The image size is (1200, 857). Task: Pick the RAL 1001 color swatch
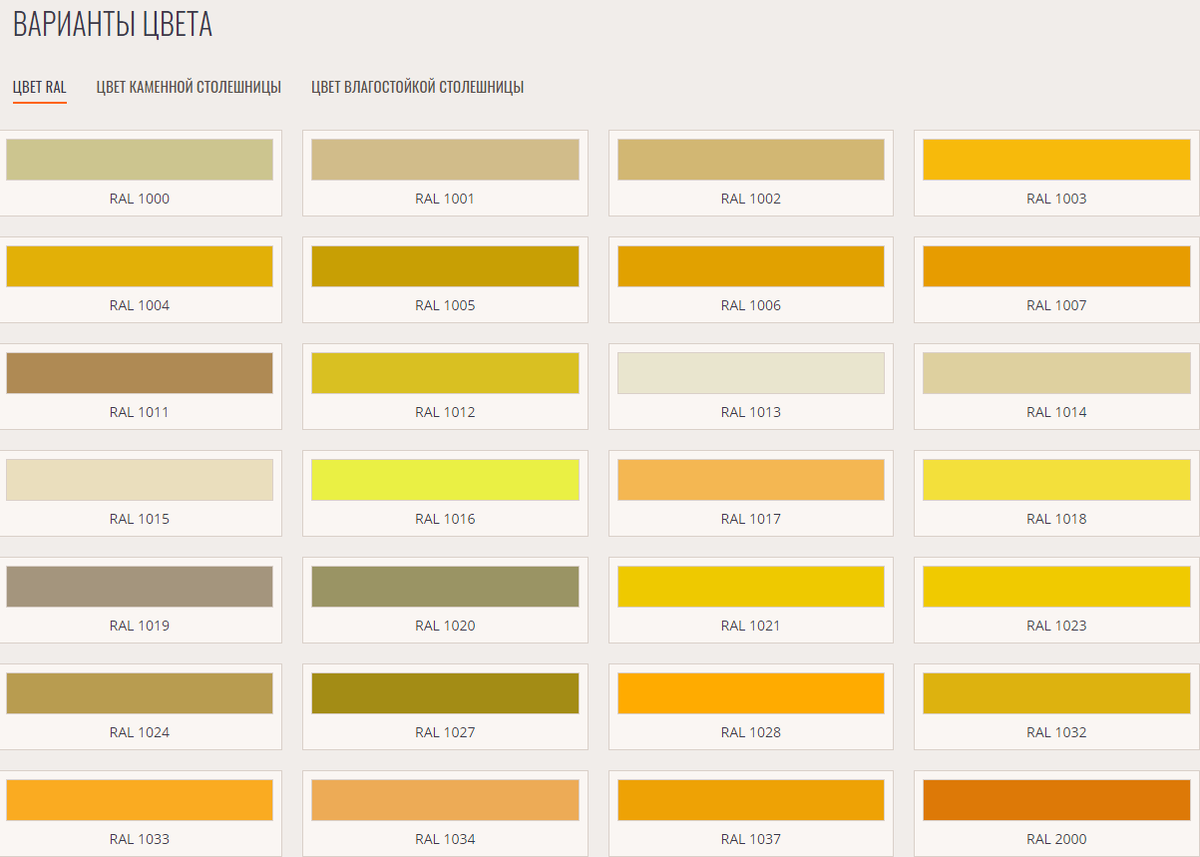tap(445, 160)
